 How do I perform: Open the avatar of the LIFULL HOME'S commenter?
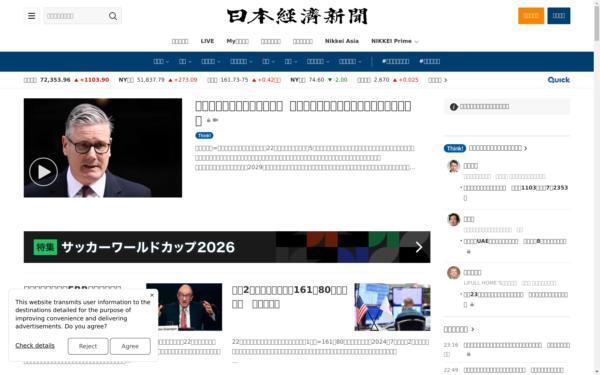coord(453,272)
